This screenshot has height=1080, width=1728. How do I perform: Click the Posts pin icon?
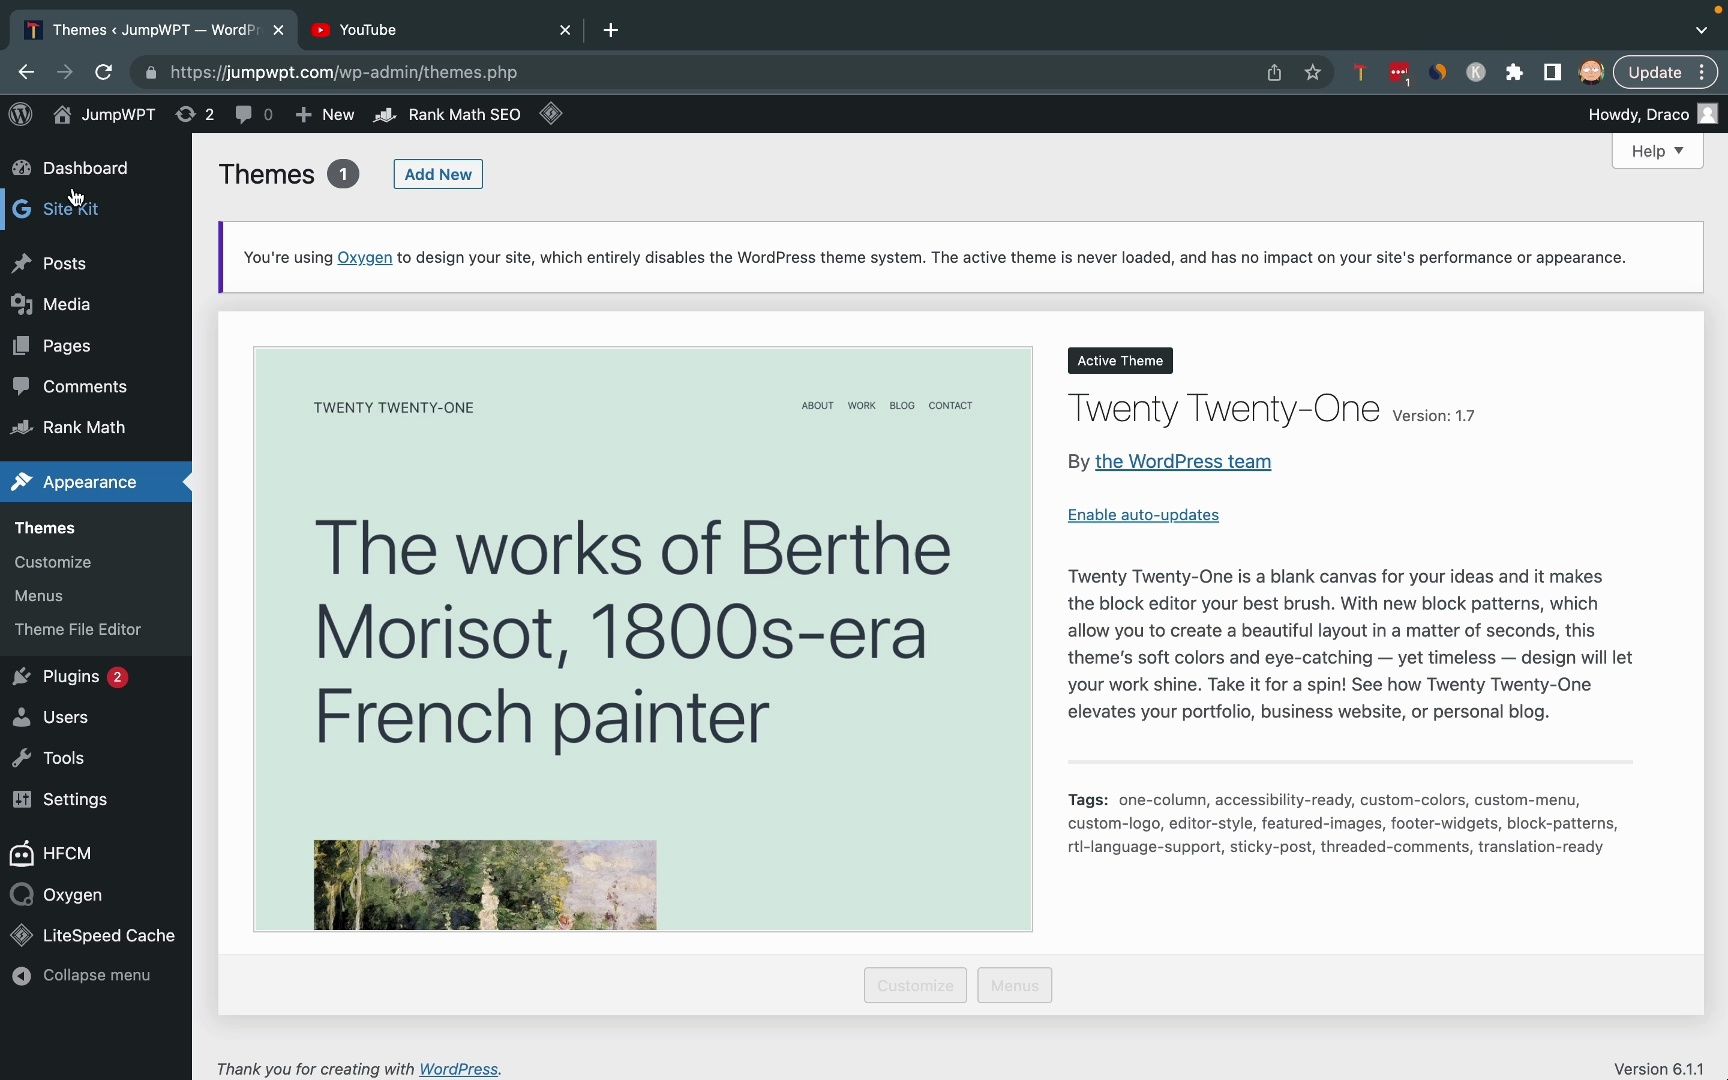(21, 263)
